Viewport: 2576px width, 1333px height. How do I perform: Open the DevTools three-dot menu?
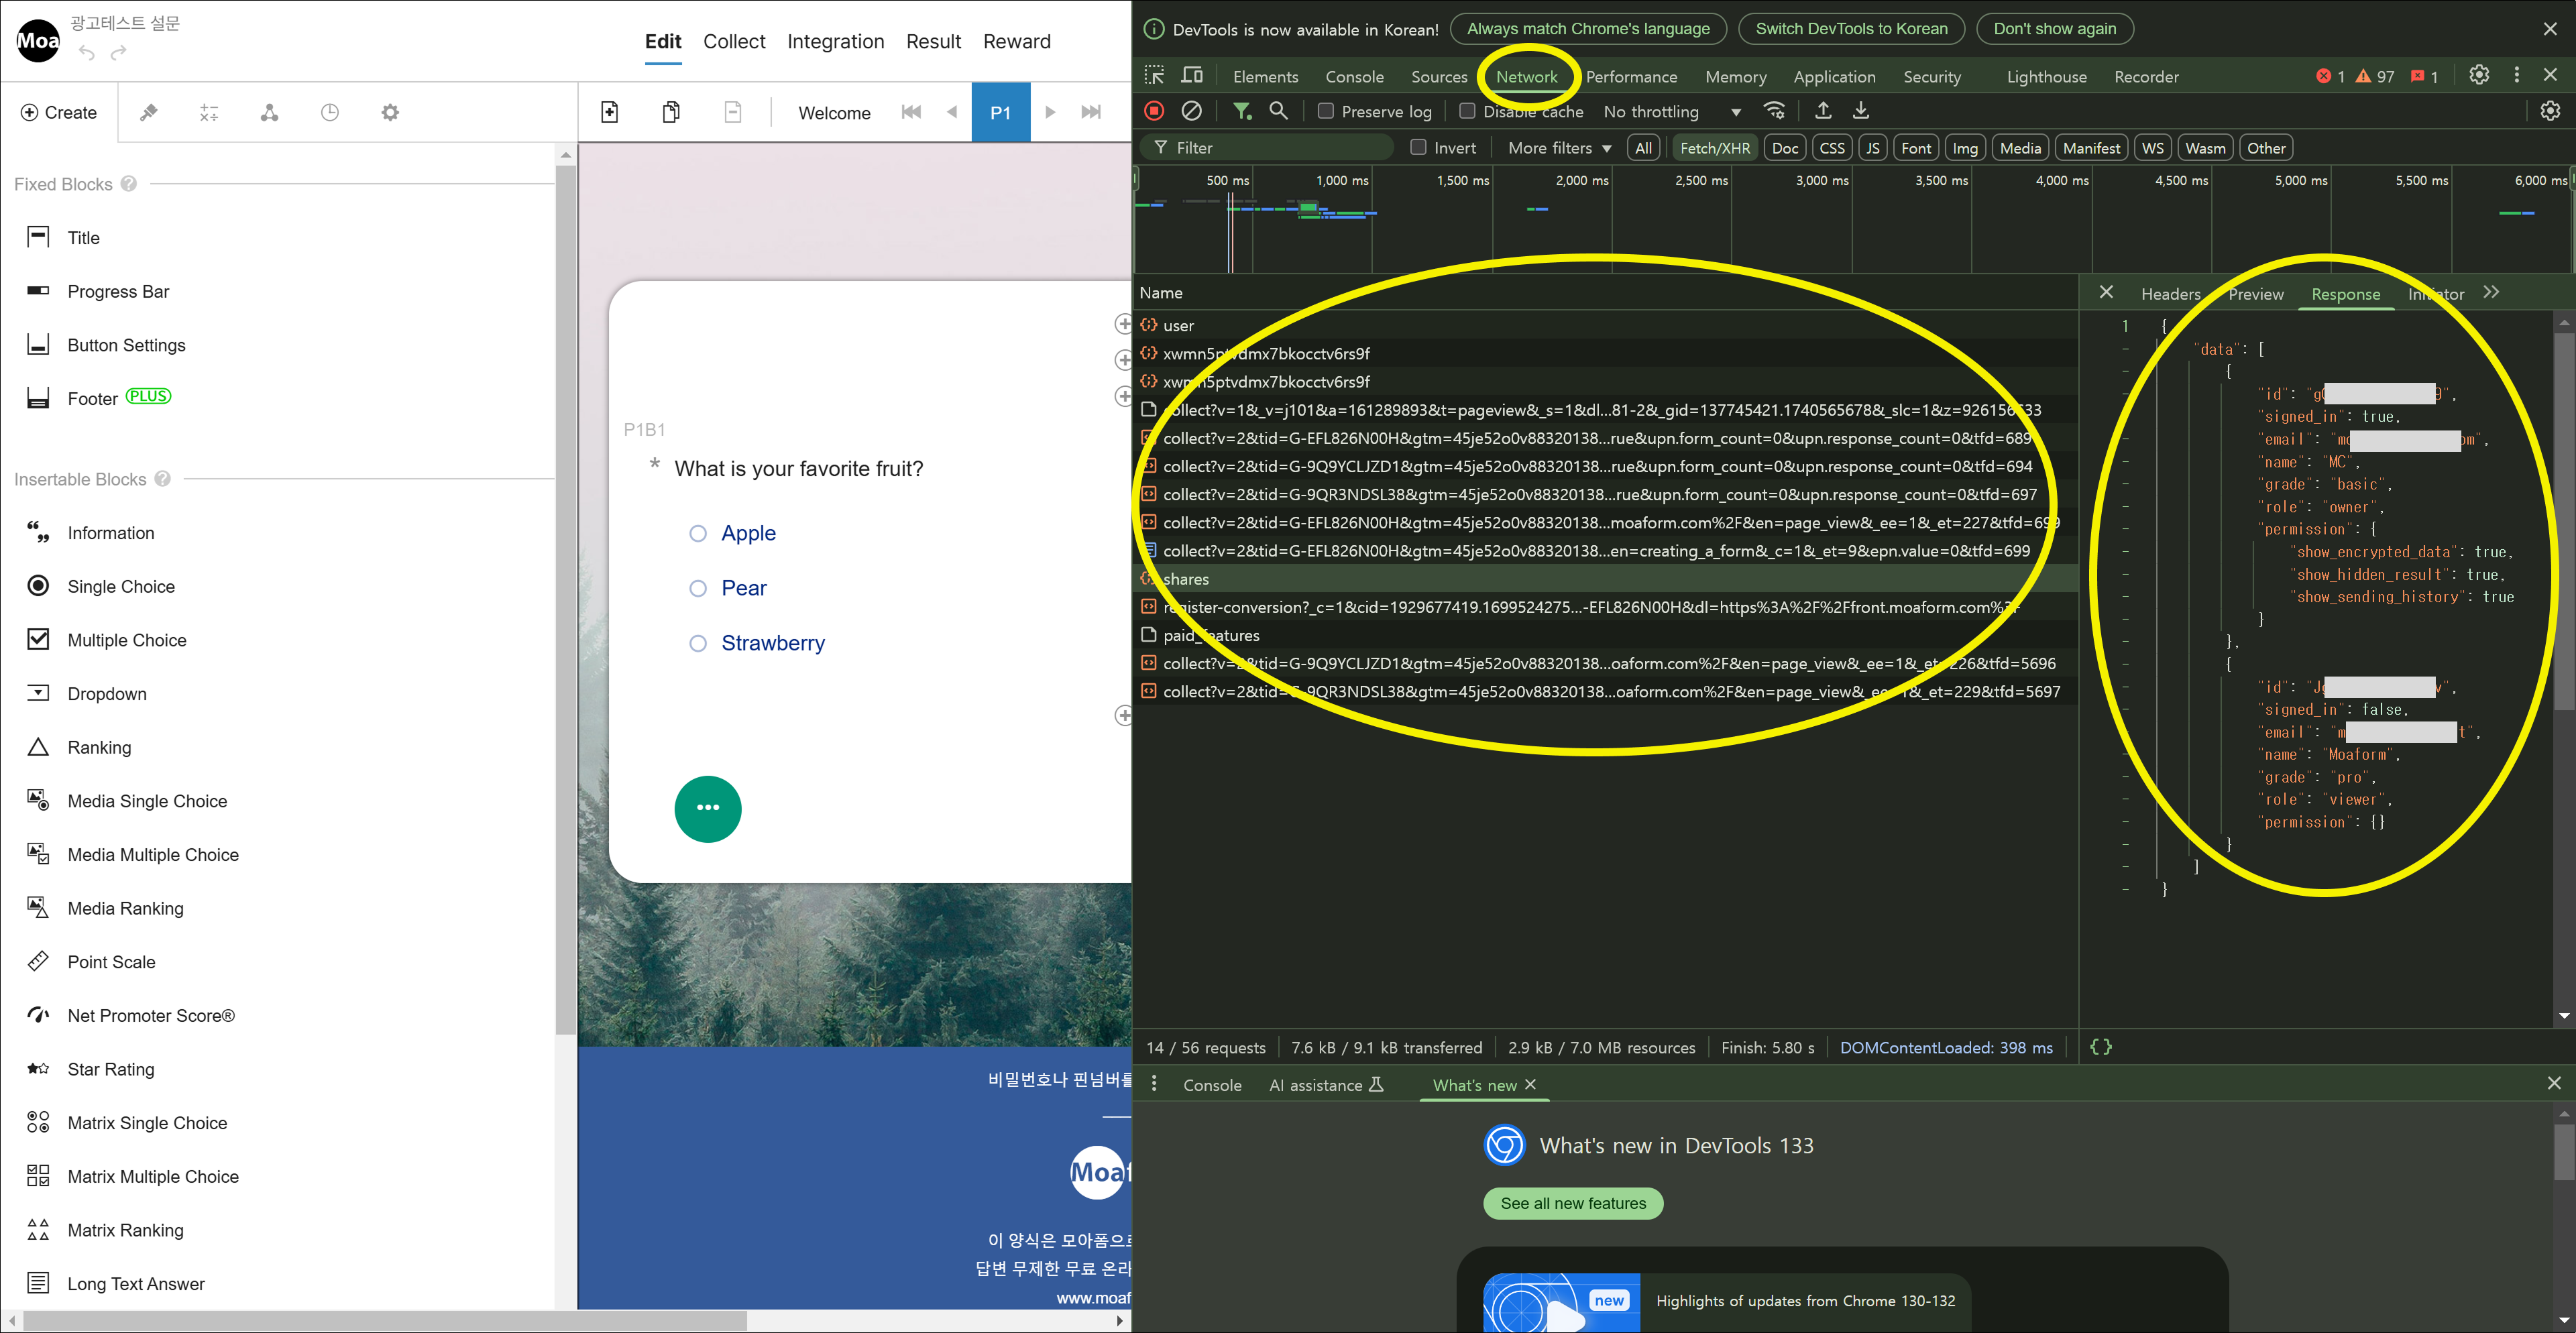[x=2517, y=75]
